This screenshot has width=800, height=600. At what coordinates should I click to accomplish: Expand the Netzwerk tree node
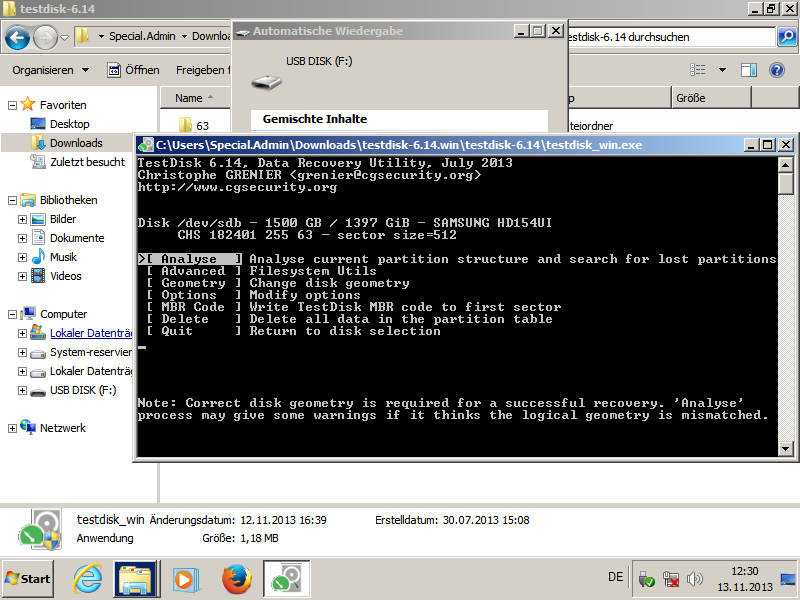coord(12,428)
